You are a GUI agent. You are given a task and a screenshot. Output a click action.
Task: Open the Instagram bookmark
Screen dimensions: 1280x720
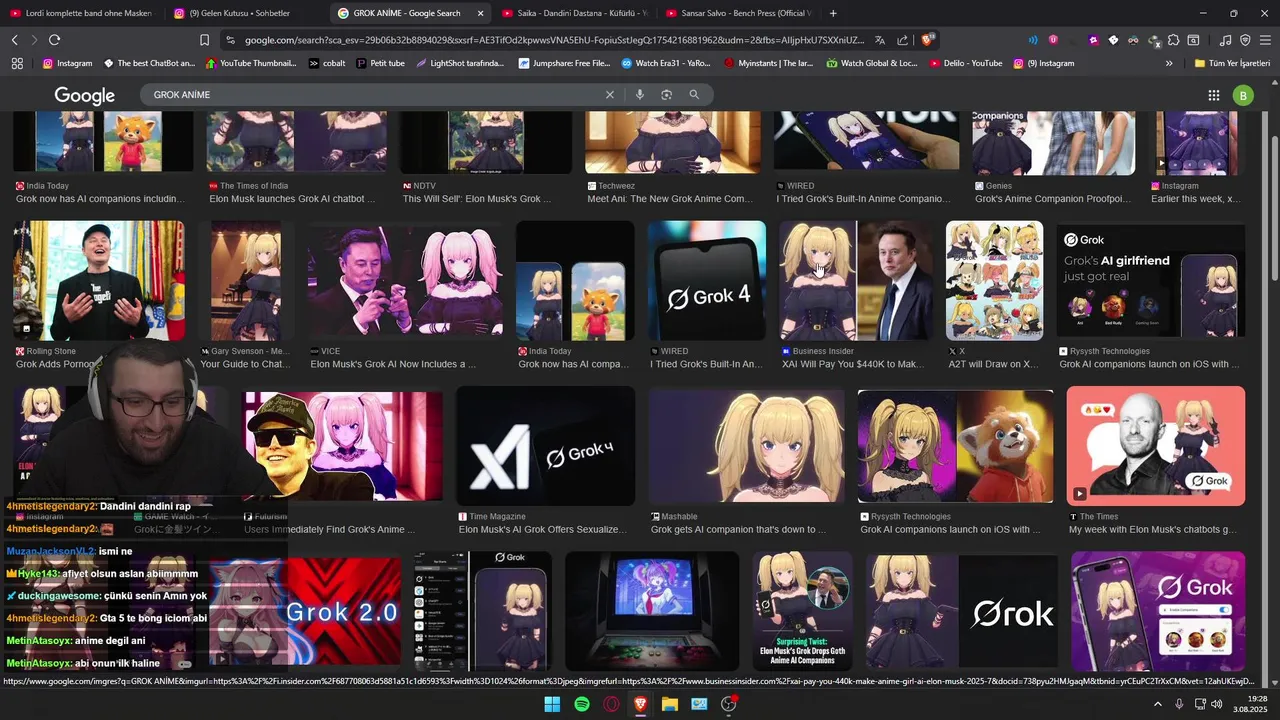67,63
